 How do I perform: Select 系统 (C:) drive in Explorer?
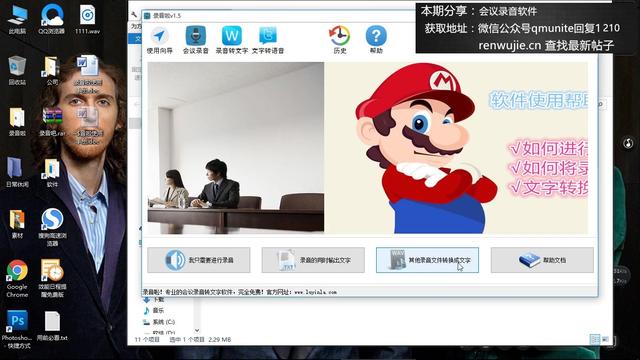[159, 322]
